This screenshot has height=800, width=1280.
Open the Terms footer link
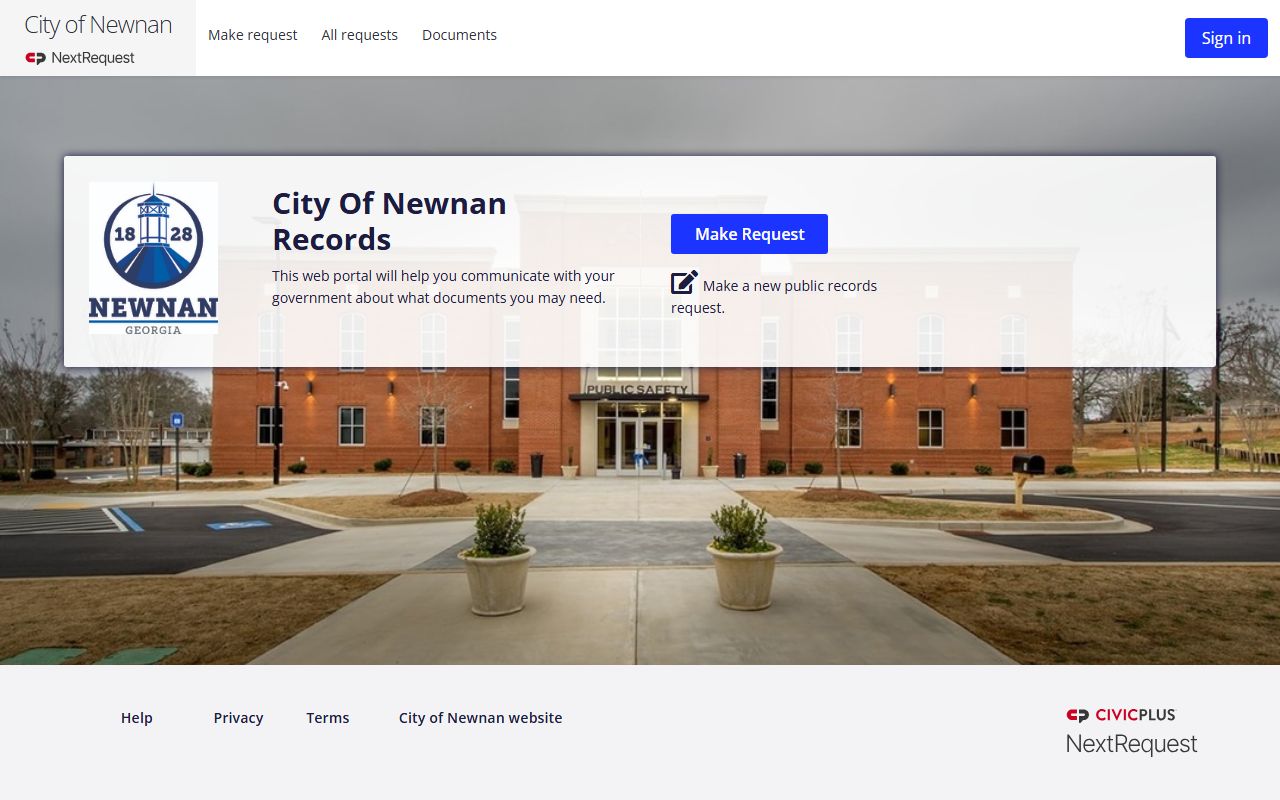328,718
